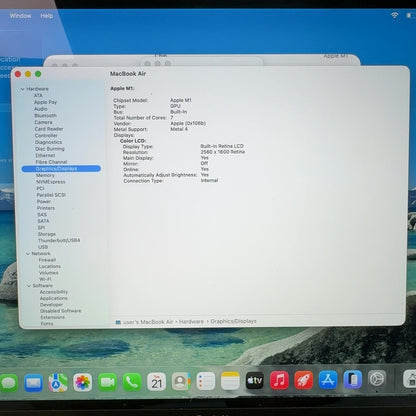
Task: Select Thunderbolt/USB4 in the sidebar
Action: click(x=59, y=240)
